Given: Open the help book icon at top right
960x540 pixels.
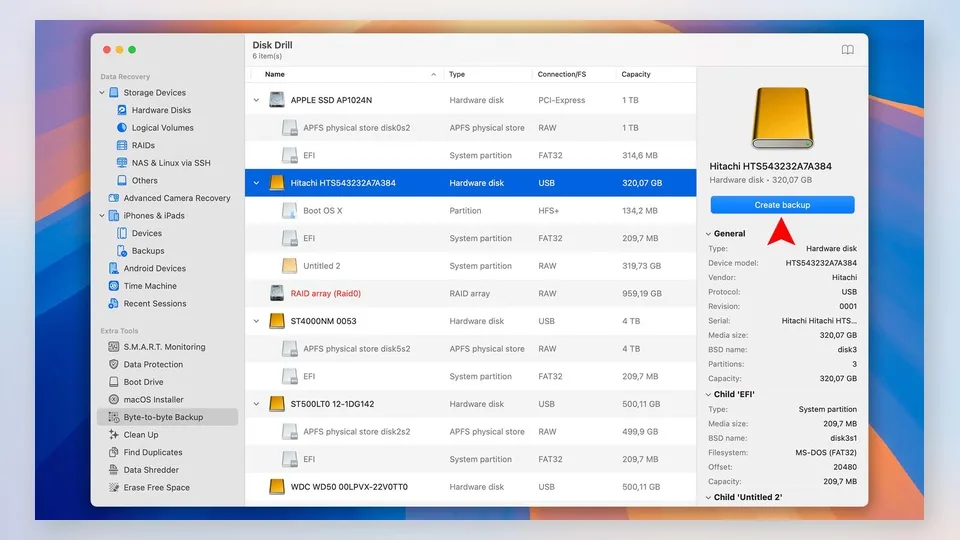Looking at the screenshot, I should tap(847, 50).
